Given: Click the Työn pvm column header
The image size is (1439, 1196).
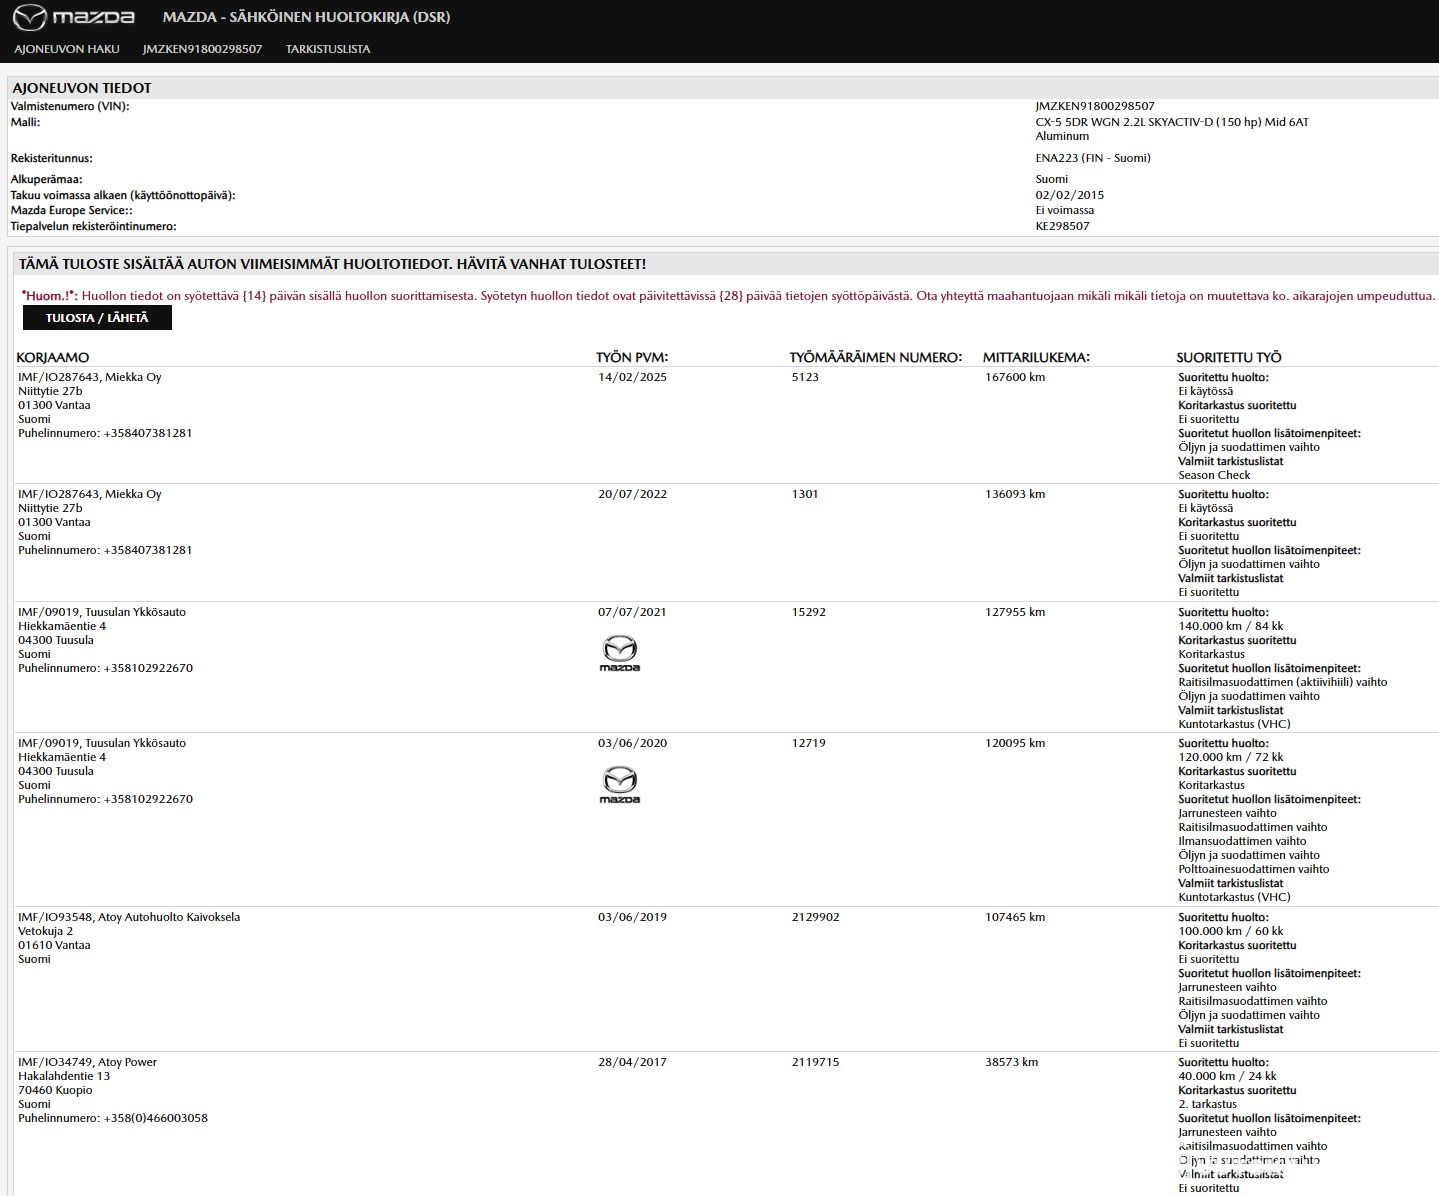Looking at the screenshot, I should tap(631, 357).
